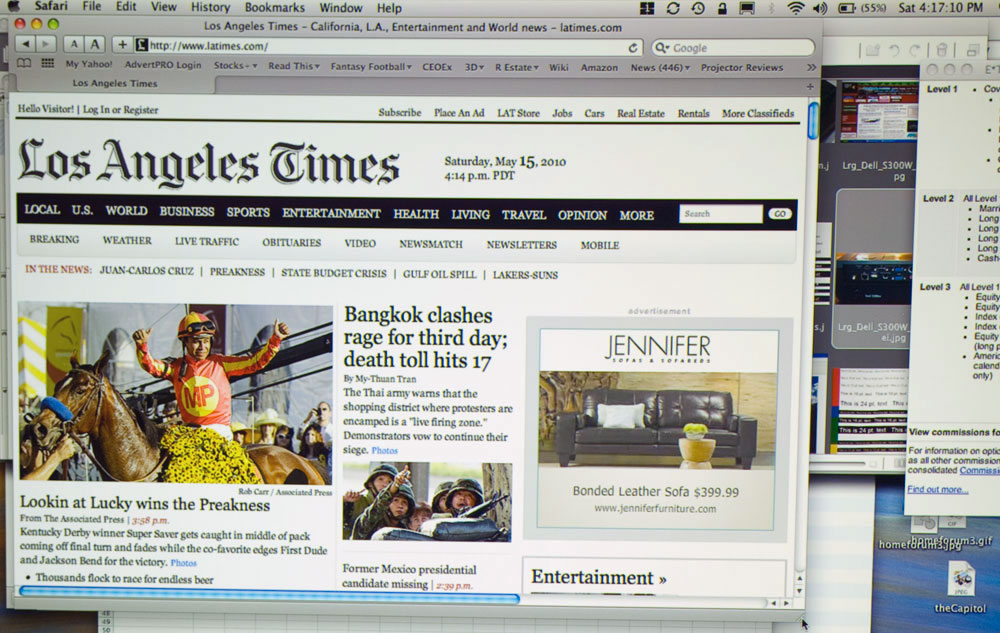1000x633 pixels.
Task: Show hidden bookmarks with the overflow chevron
Action: (x=811, y=67)
